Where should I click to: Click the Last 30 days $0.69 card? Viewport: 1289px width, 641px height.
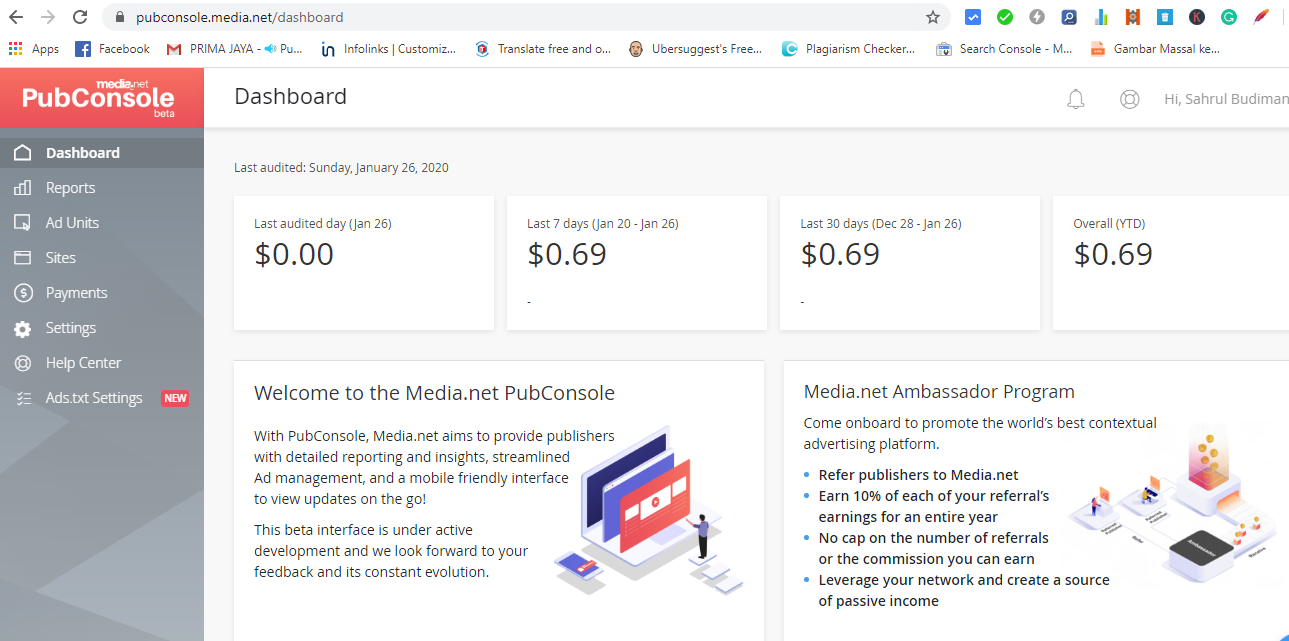coord(910,263)
